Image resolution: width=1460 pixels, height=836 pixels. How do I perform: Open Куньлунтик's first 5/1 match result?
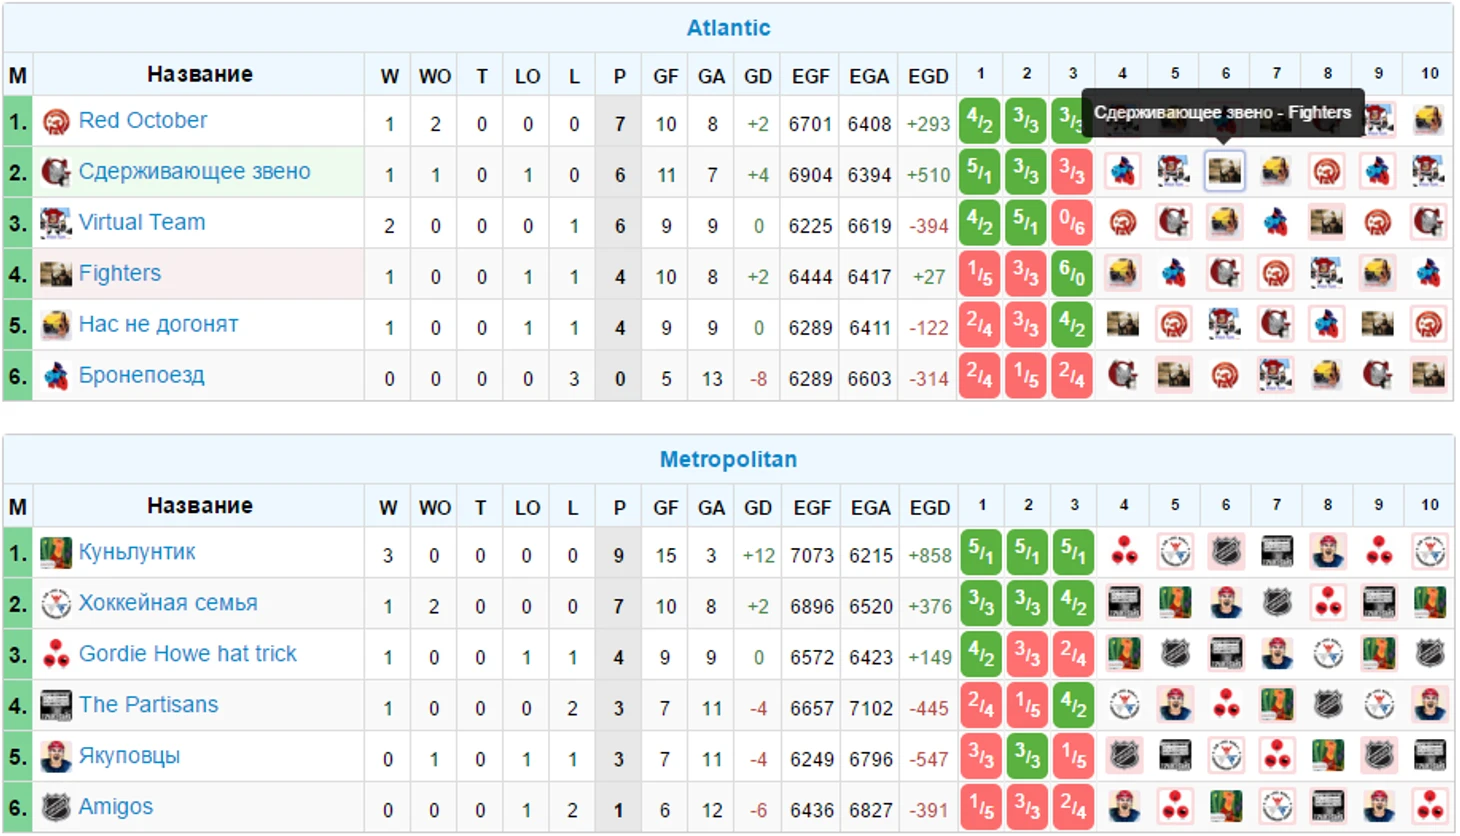(981, 553)
